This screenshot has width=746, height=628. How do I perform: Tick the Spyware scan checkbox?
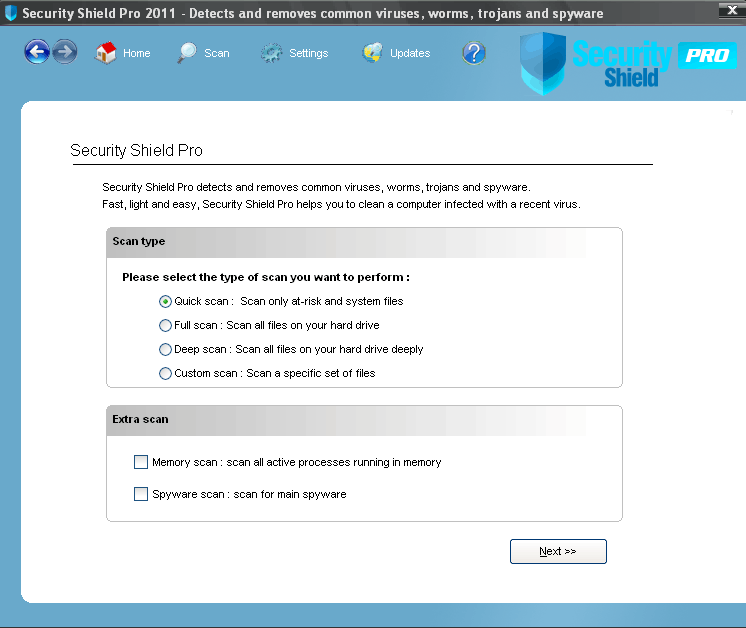141,494
